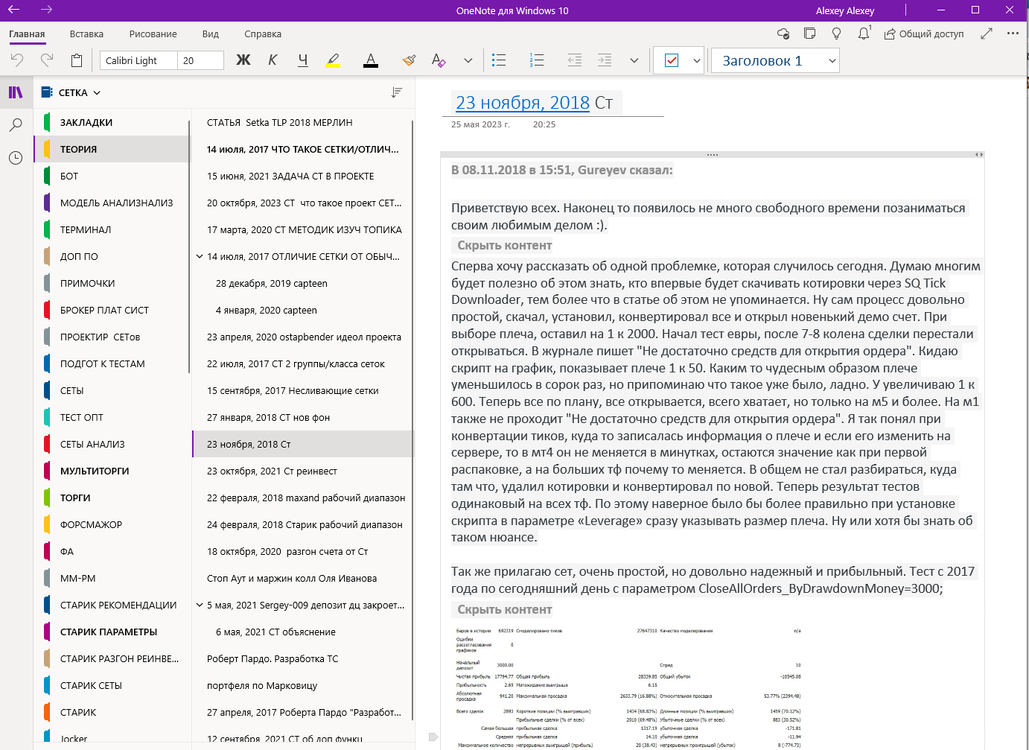Toggle bold formatting (Ж)

click(243, 60)
